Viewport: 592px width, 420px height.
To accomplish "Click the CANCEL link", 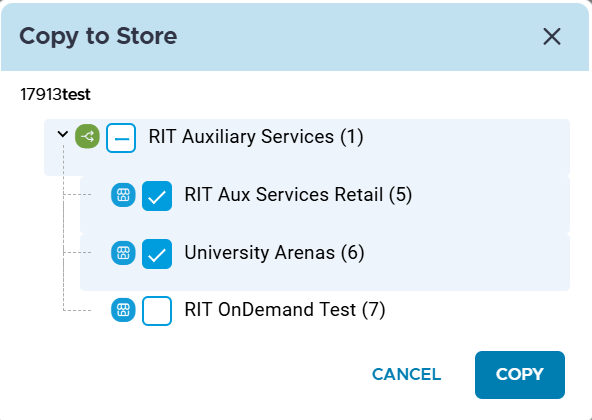I will click(407, 375).
